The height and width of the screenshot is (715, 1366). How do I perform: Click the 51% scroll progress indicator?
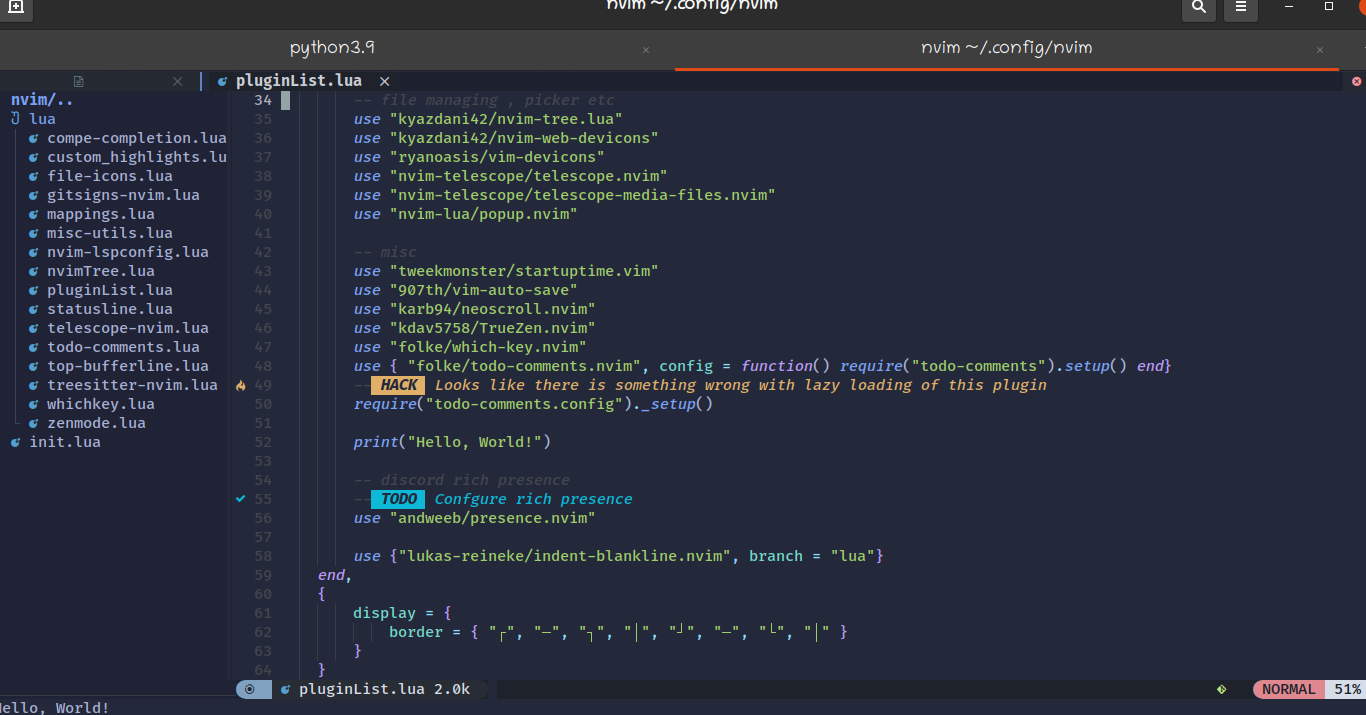click(1347, 689)
